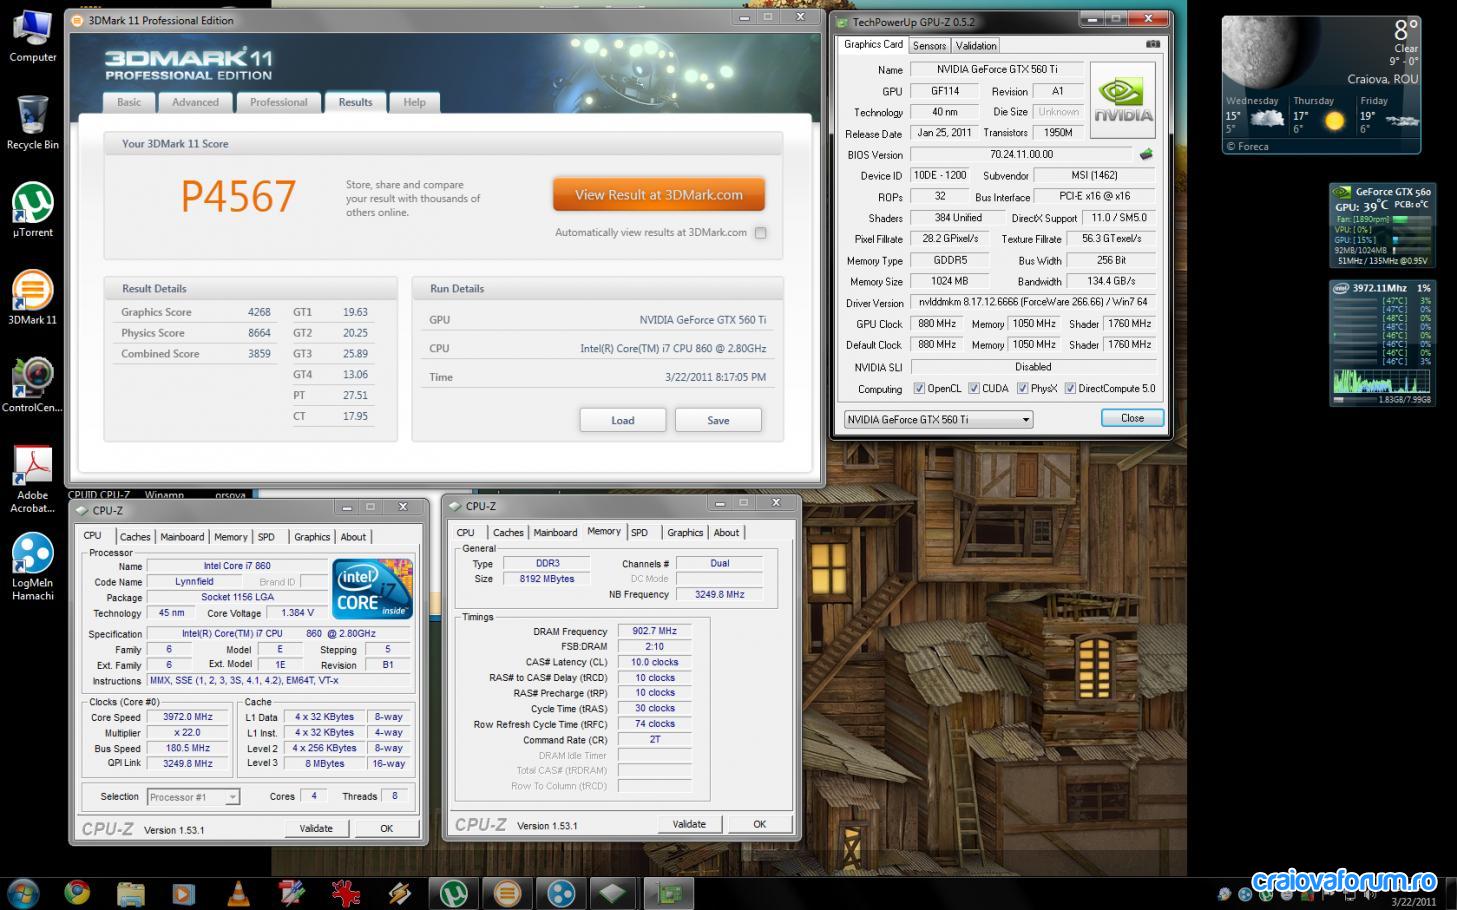Click the Driver Version field in GPU-Z
Image resolution: width=1457 pixels, height=910 pixels.
coord(1033,302)
